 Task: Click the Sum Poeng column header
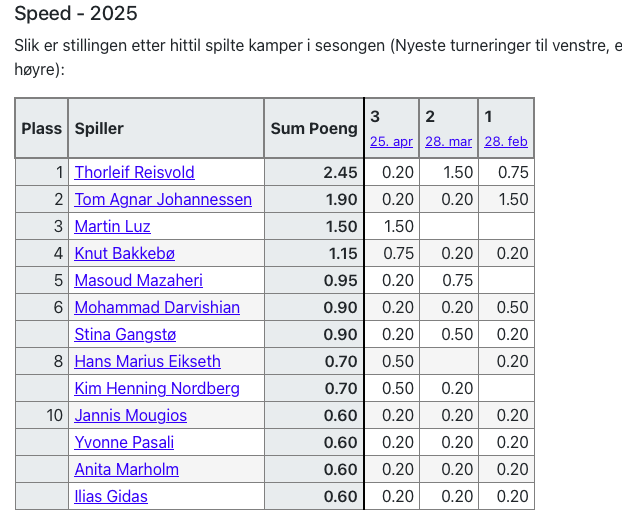[x=313, y=128]
